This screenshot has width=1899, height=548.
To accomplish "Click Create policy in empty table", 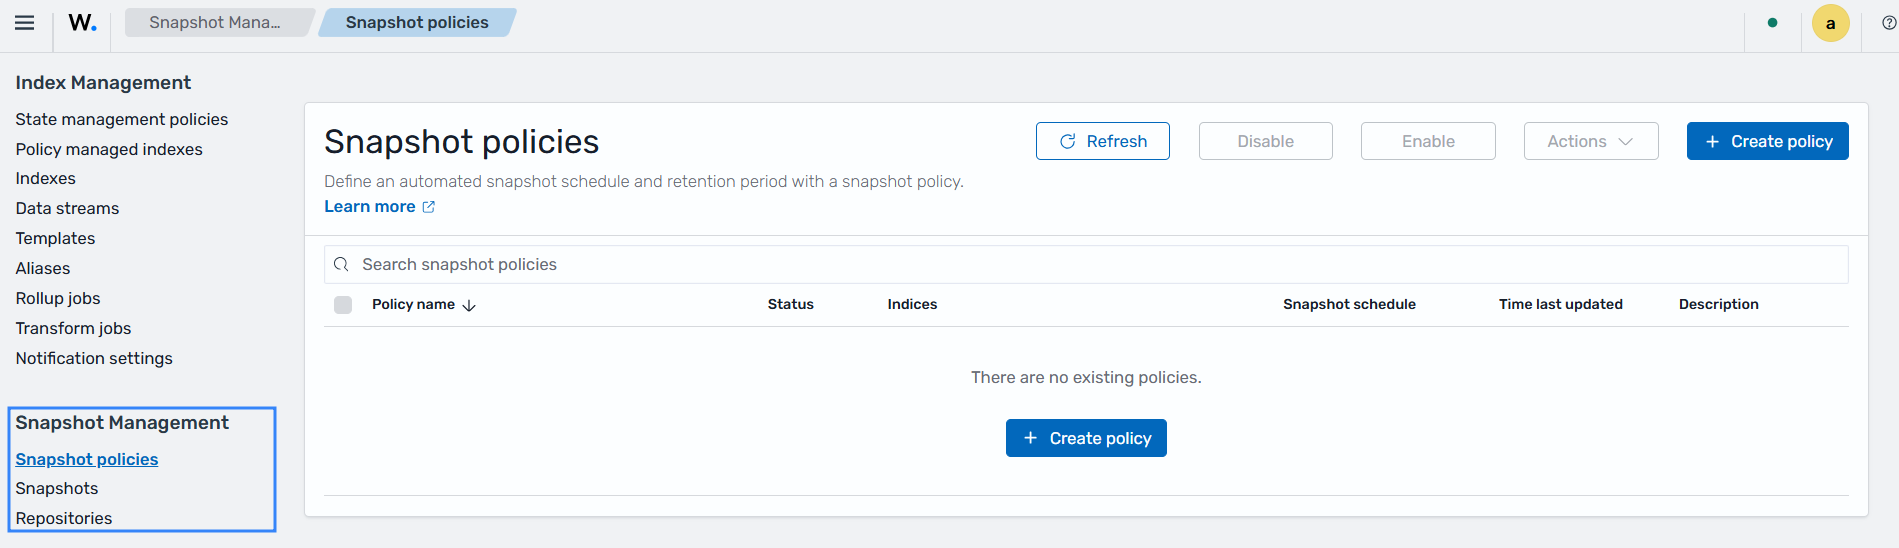I will 1086,438.
